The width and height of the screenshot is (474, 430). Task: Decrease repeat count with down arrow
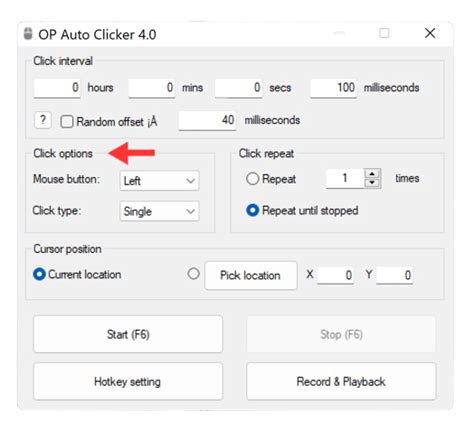tap(372, 183)
